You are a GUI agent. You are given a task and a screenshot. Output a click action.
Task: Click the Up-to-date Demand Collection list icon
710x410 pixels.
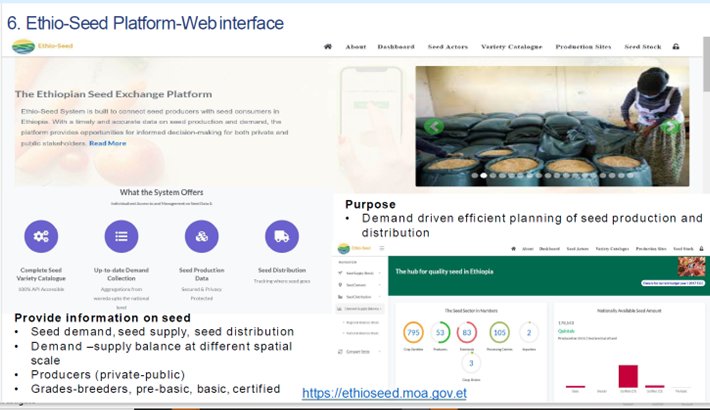pyautogui.click(x=121, y=236)
